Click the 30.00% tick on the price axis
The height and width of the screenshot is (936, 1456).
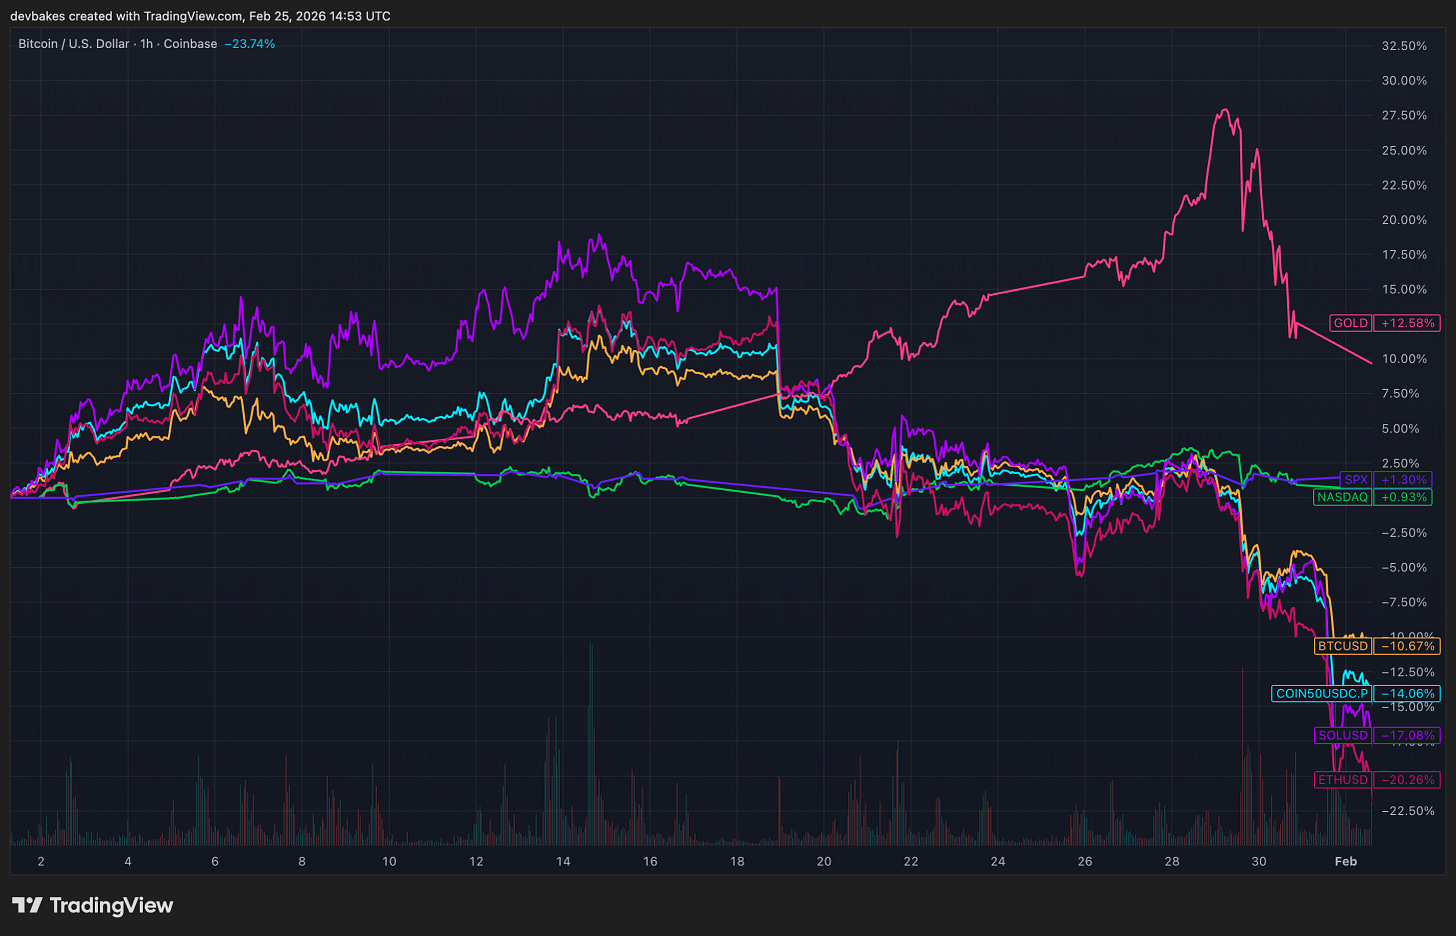[x=1404, y=81]
